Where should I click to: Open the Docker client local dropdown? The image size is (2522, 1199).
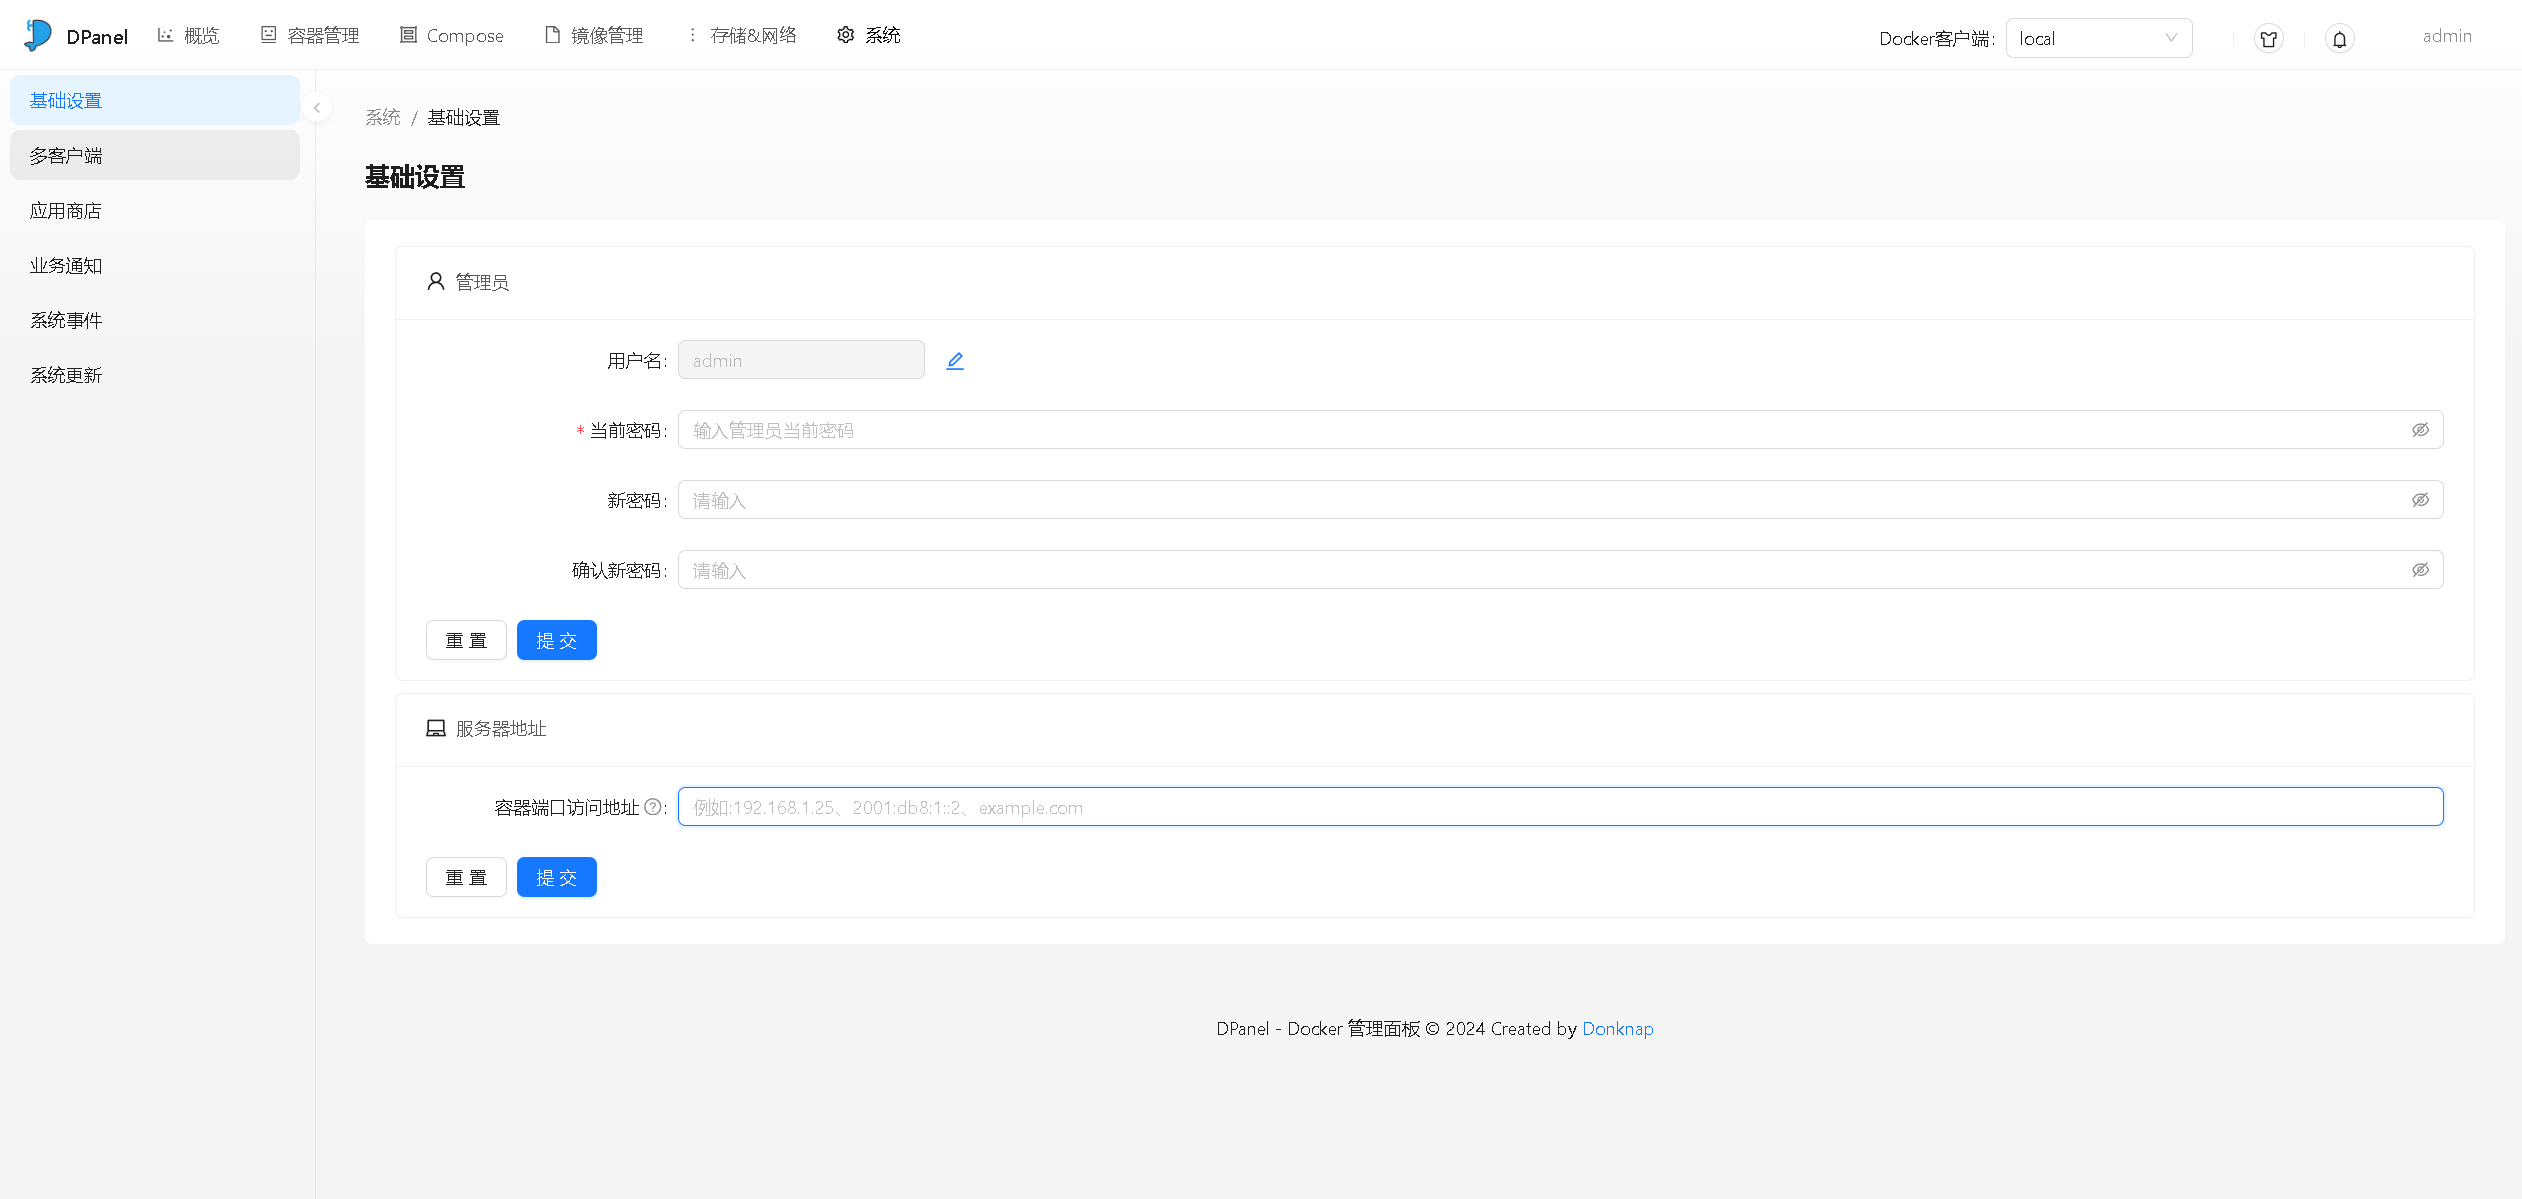pyautogui.click(x=2098, y=38)
